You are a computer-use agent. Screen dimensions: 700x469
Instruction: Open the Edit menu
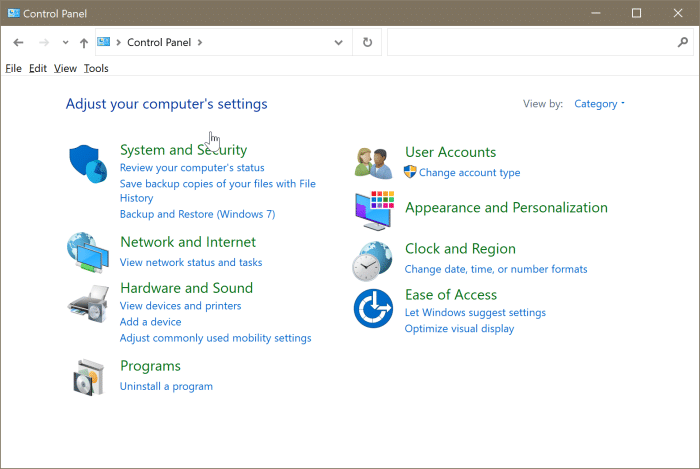pos(38,68)
